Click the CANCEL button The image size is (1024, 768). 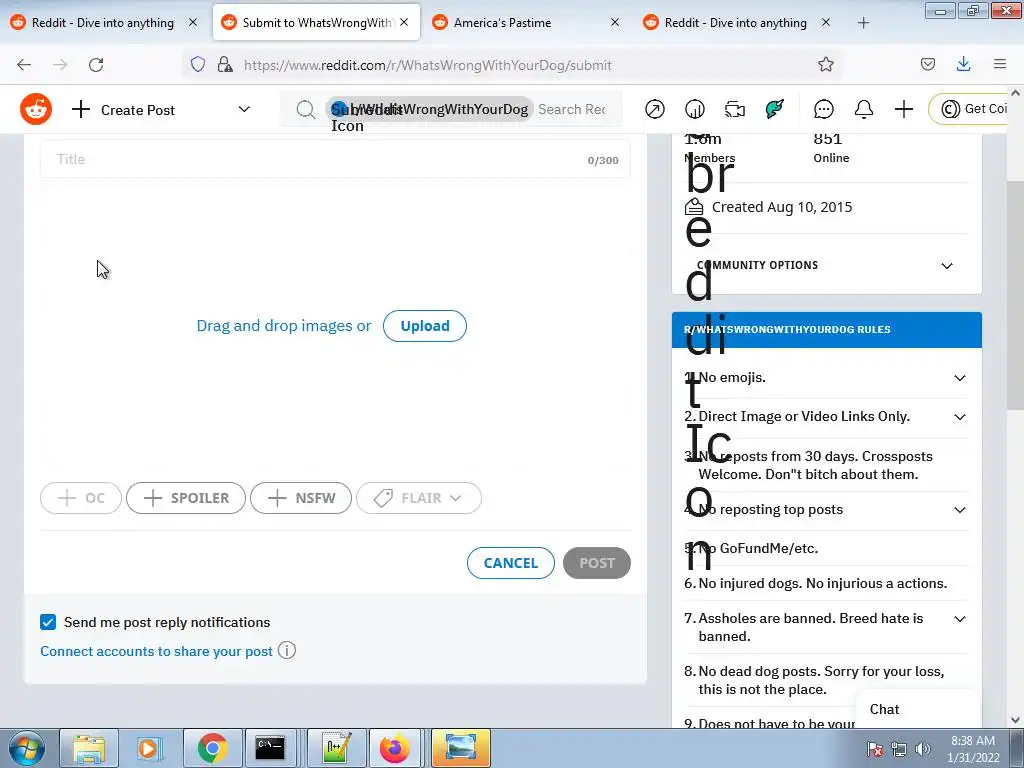[511, 563]
